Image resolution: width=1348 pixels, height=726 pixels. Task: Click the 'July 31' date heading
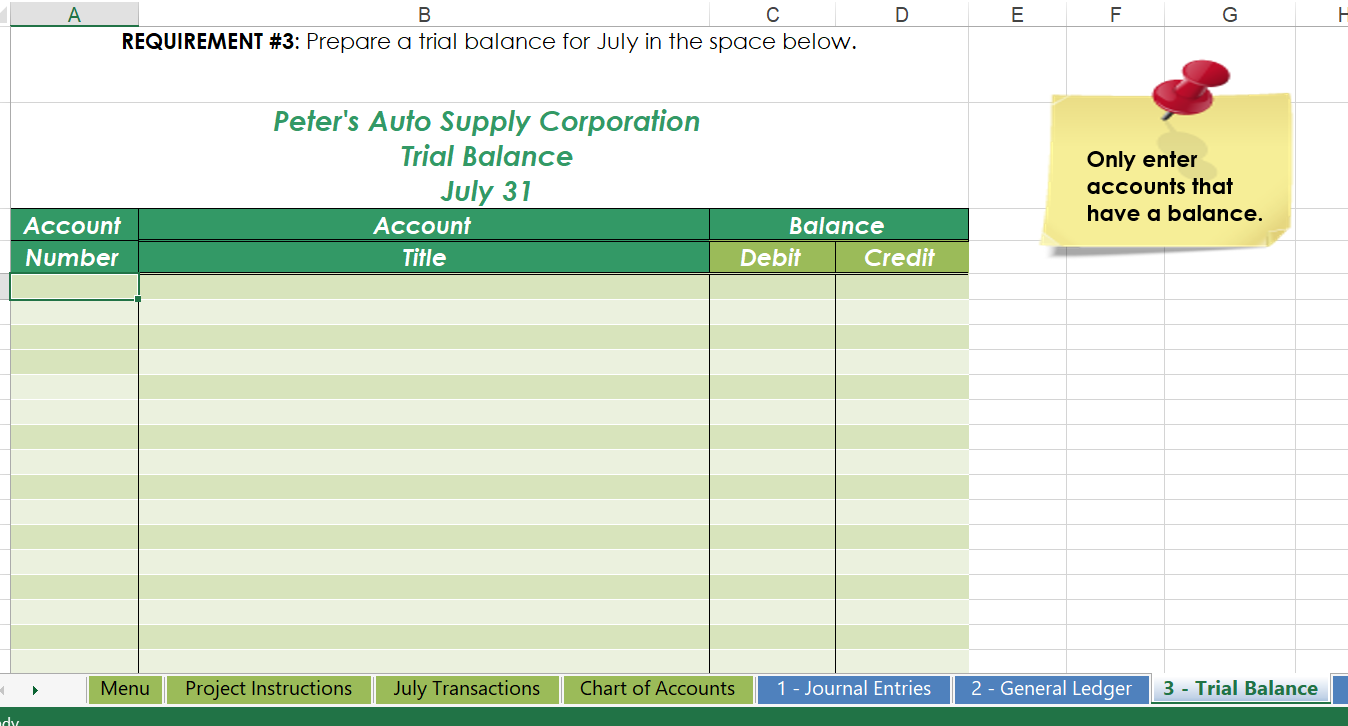pyautogui.click(x=487, y=190)
